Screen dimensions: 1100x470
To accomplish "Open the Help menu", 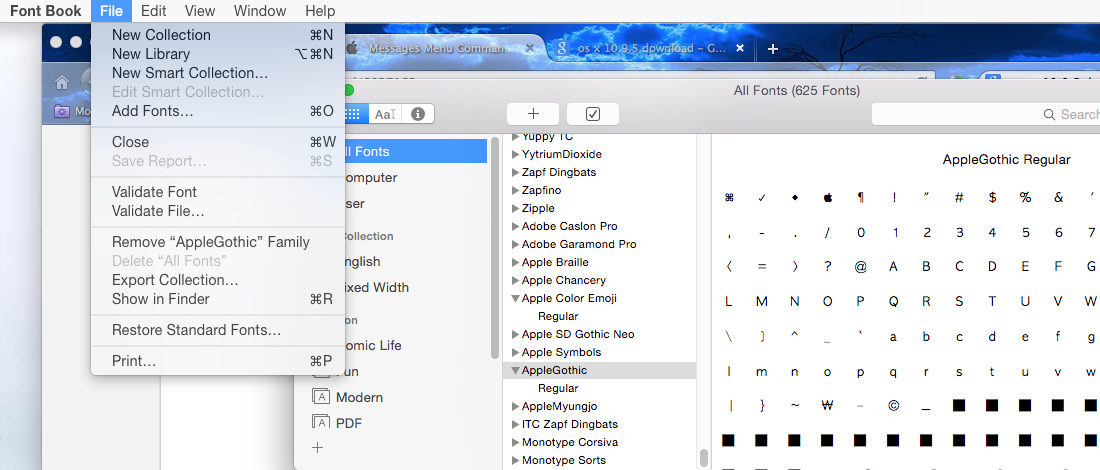I will (x=320, y=11).
